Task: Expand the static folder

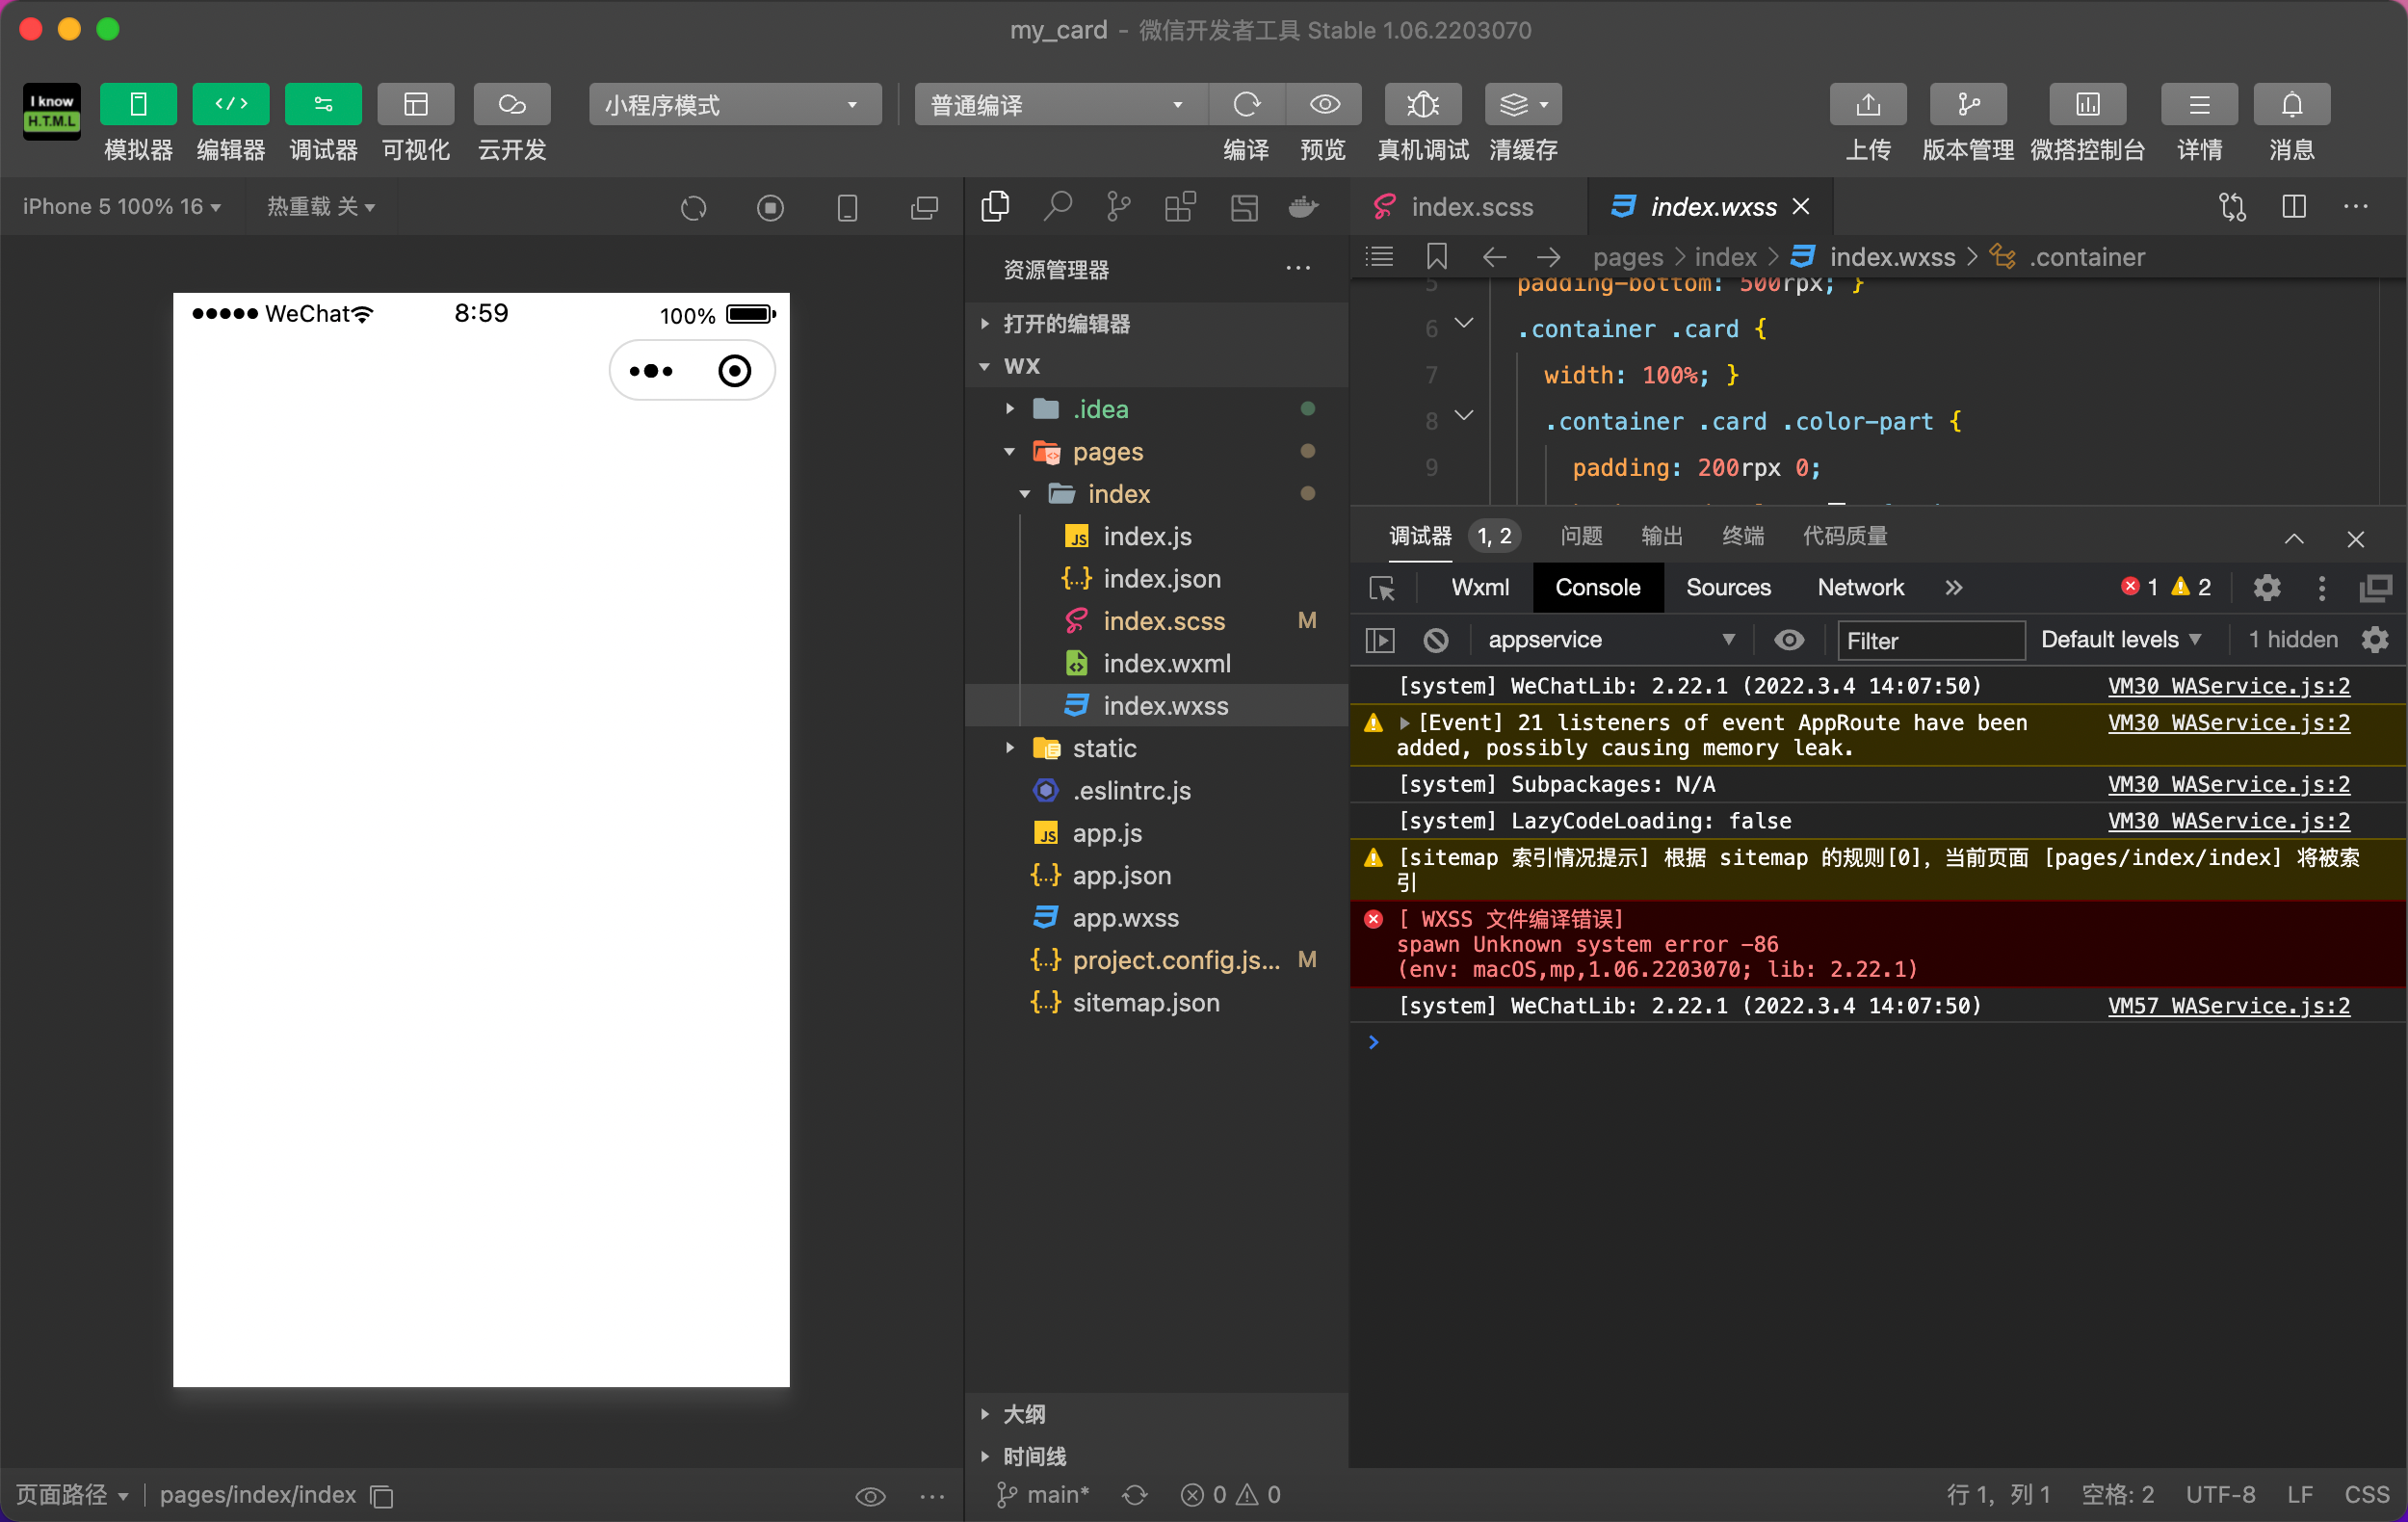Action: (1104, 748)
